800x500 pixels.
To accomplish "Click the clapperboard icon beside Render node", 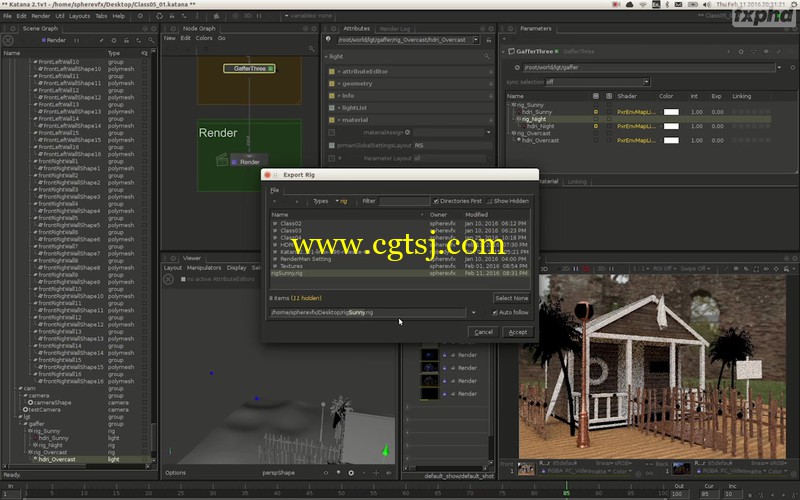I will click(221, 160).
